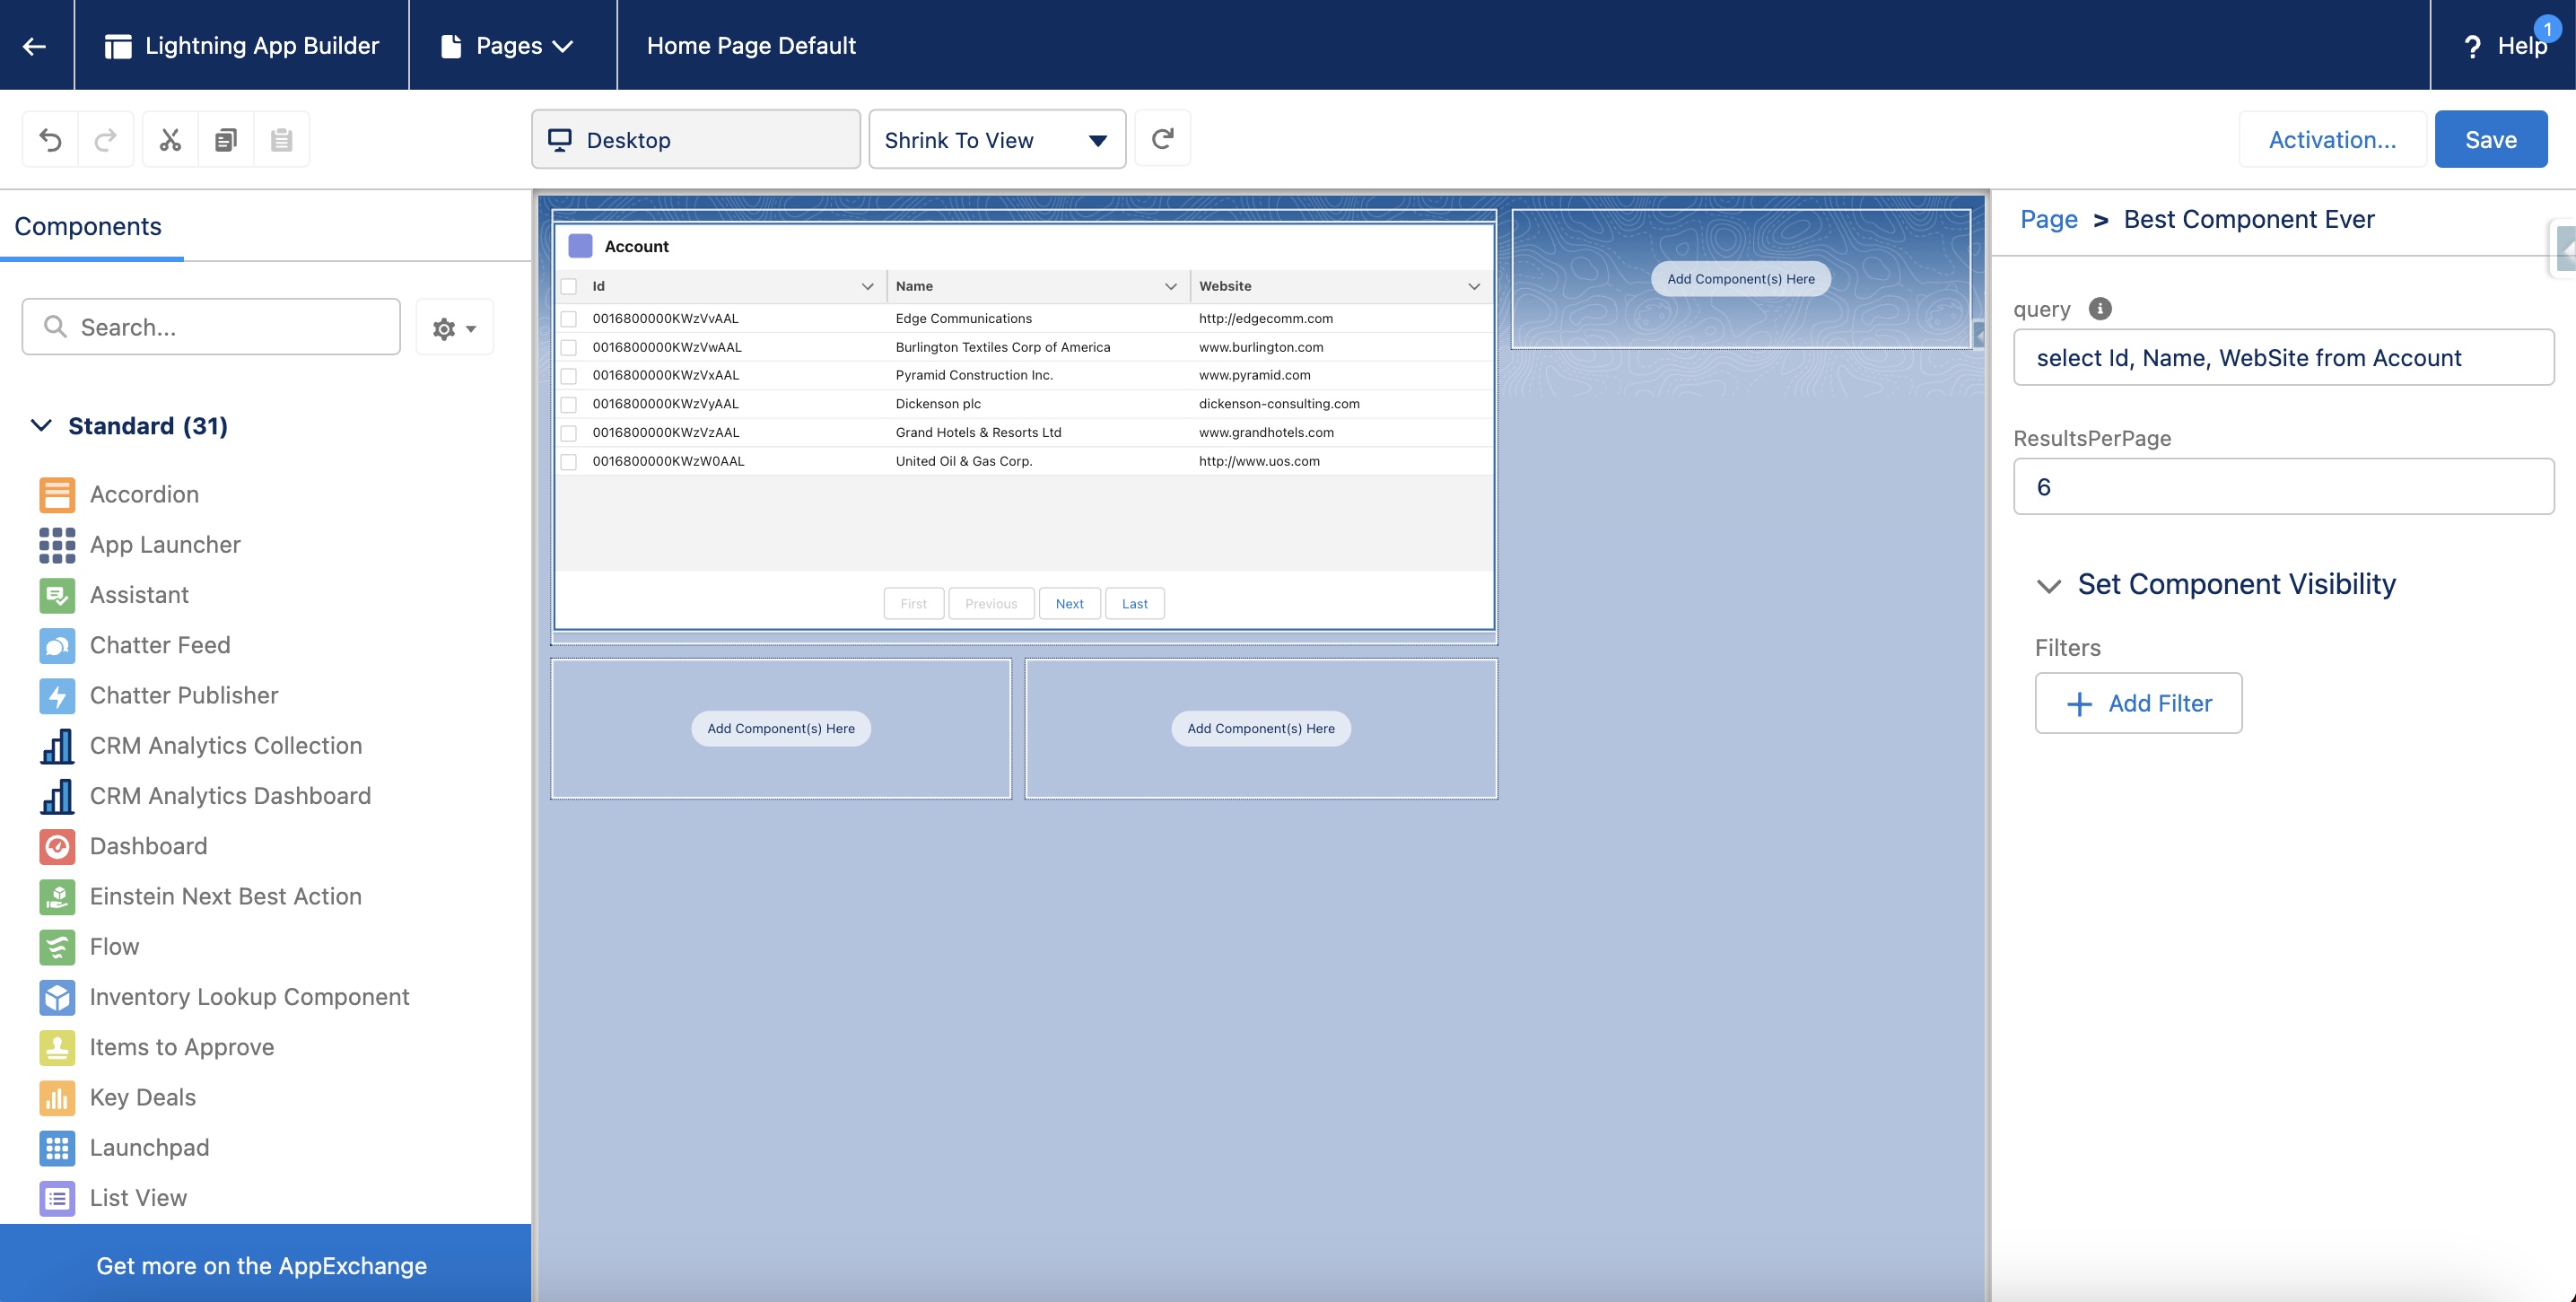
Task: Open the Id column header menu
Action: click(868, 286)
